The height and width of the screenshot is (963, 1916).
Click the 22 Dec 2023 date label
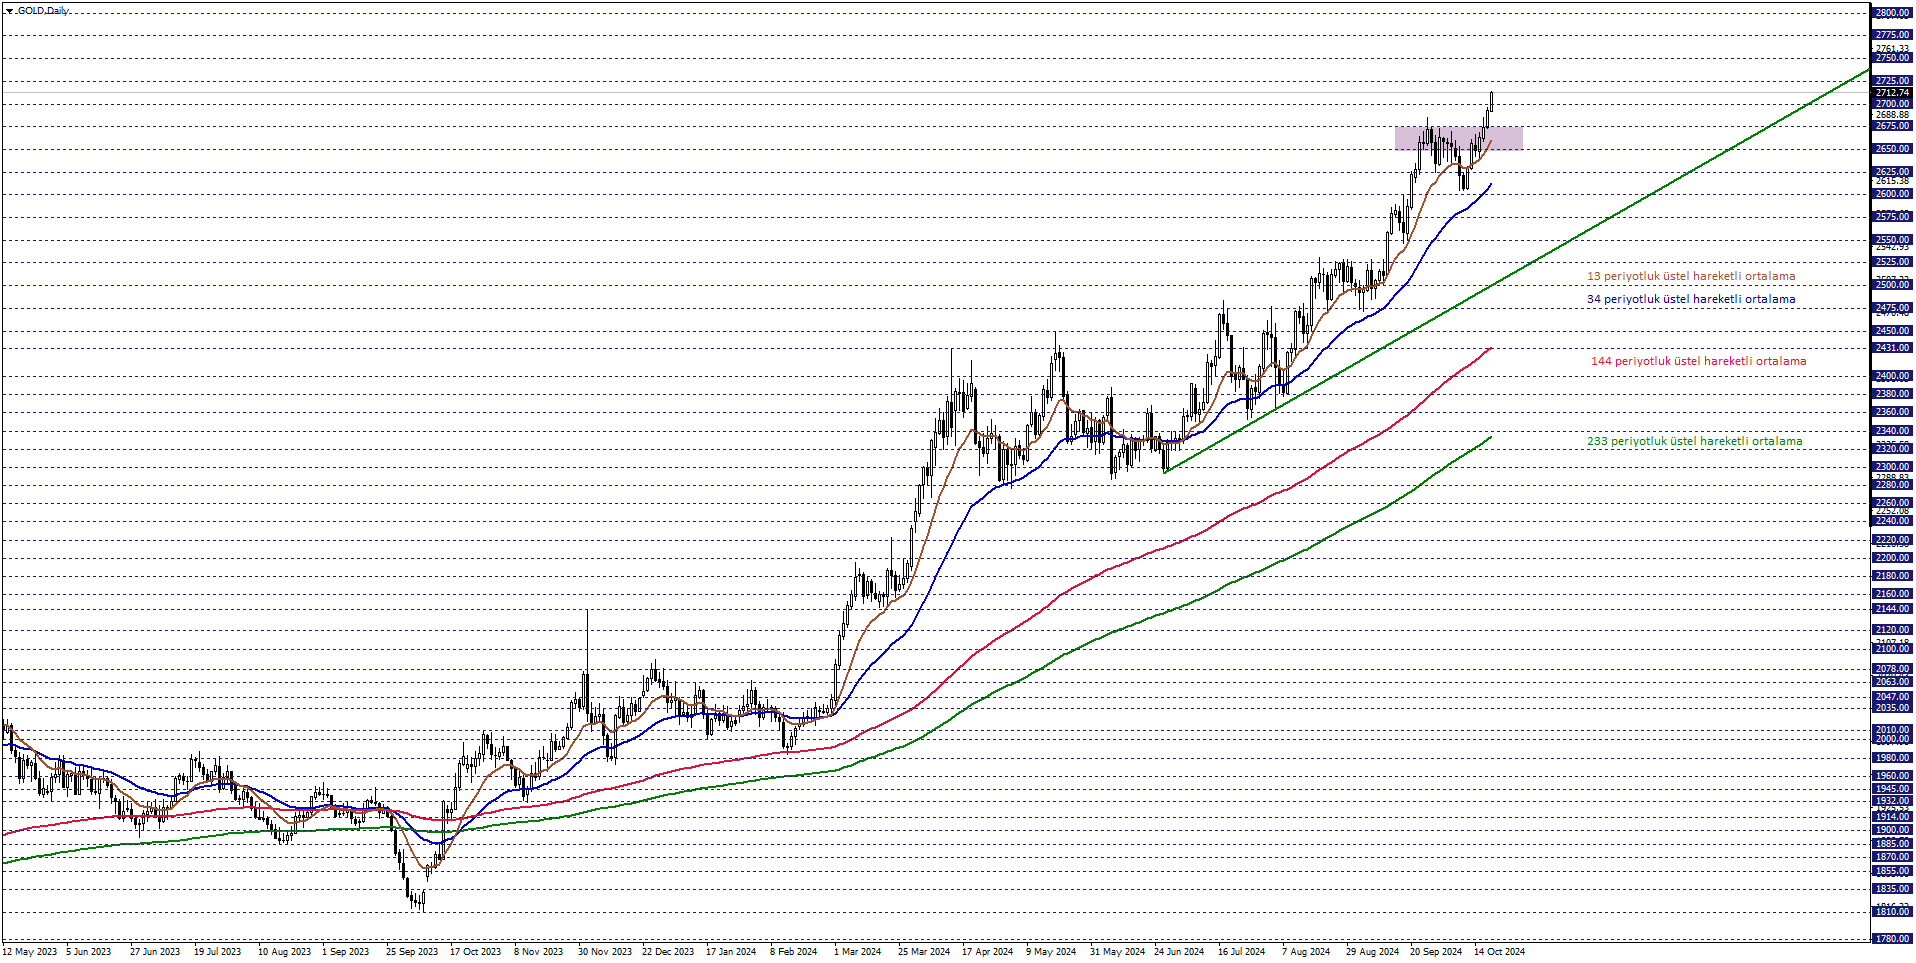[668, 952]
